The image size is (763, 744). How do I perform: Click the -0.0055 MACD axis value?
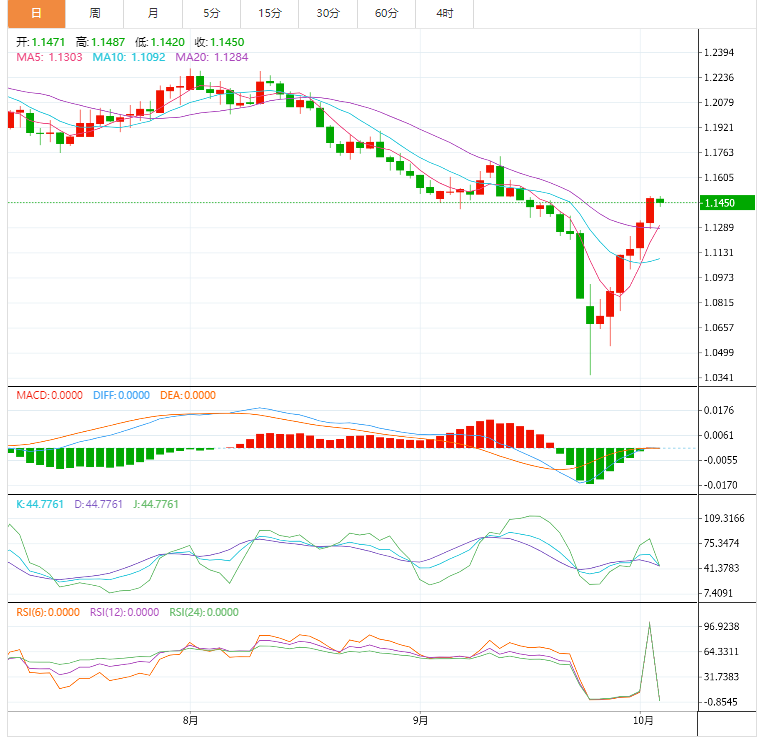(x=721, y=460)
